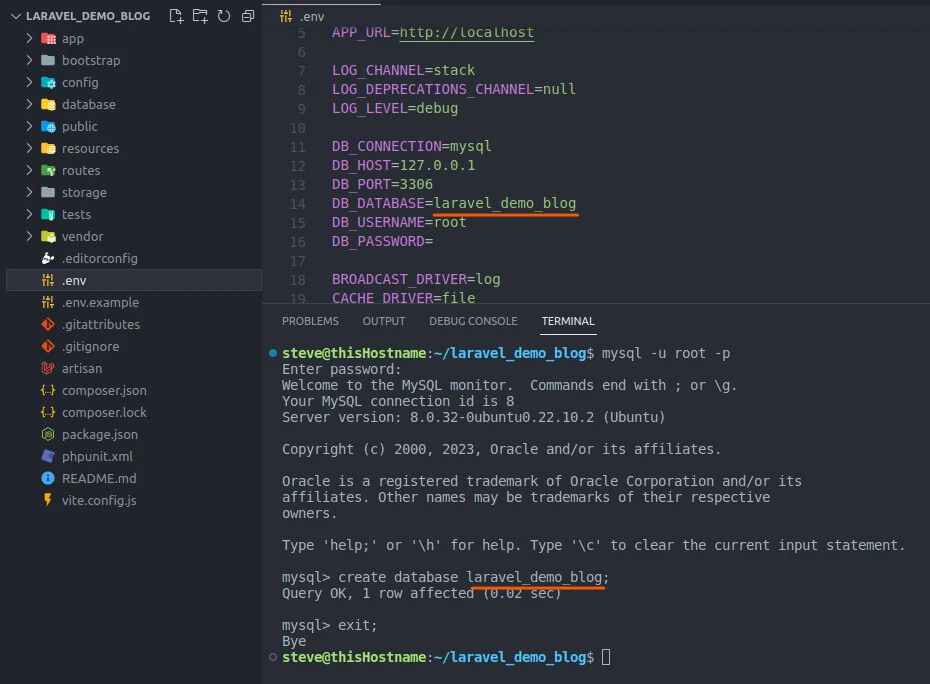Switch to the PROBLEMS tab

[310, 321]
